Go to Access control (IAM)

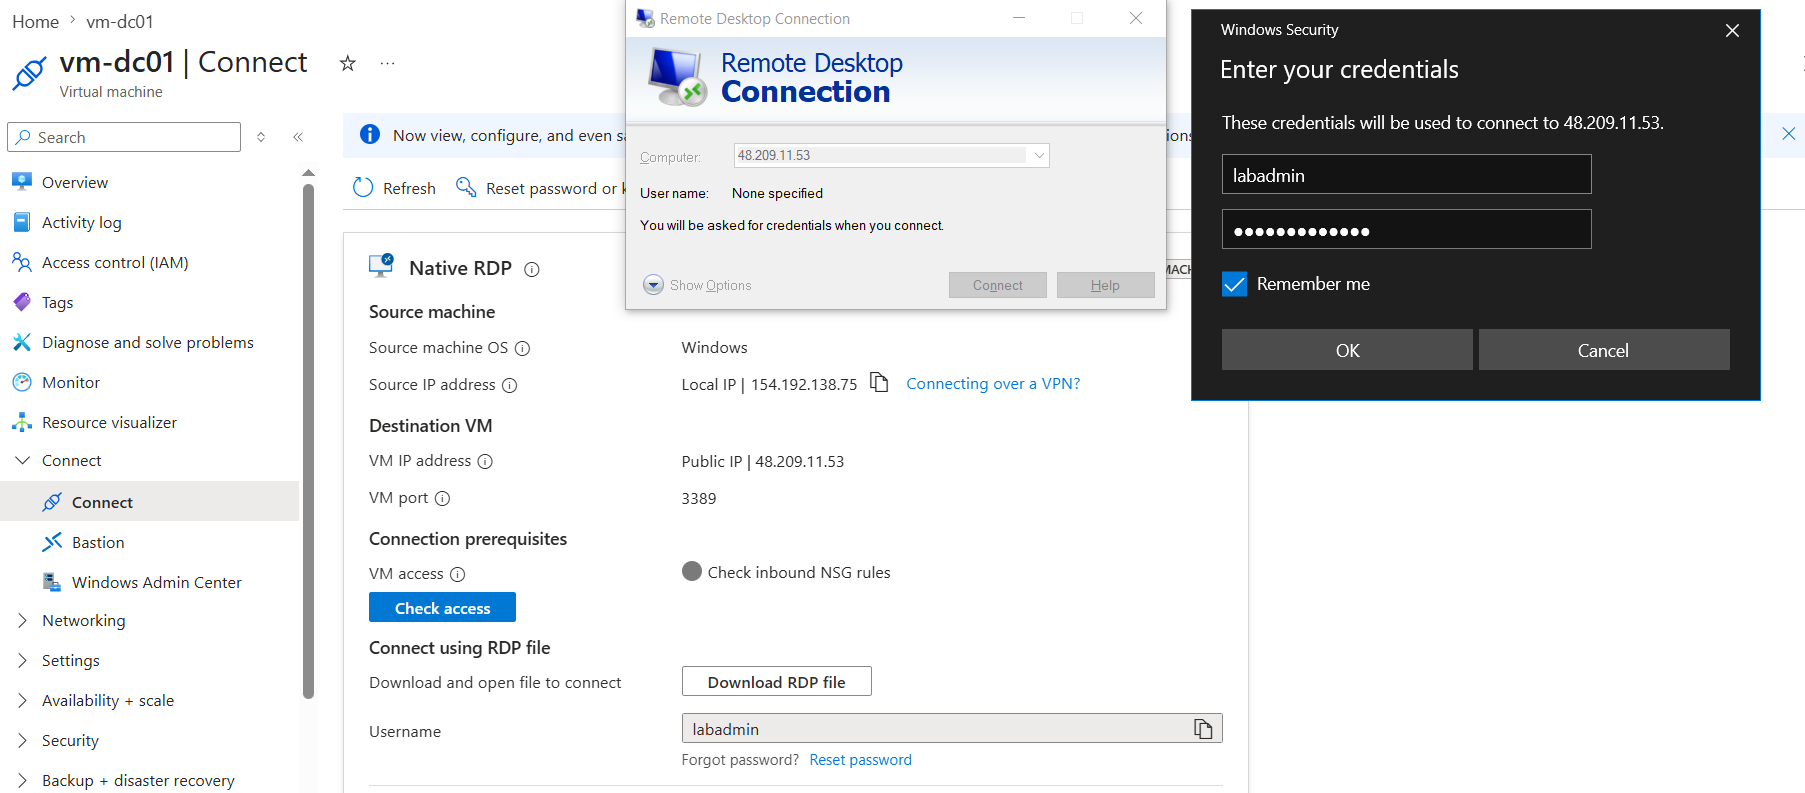coord(115,262)
